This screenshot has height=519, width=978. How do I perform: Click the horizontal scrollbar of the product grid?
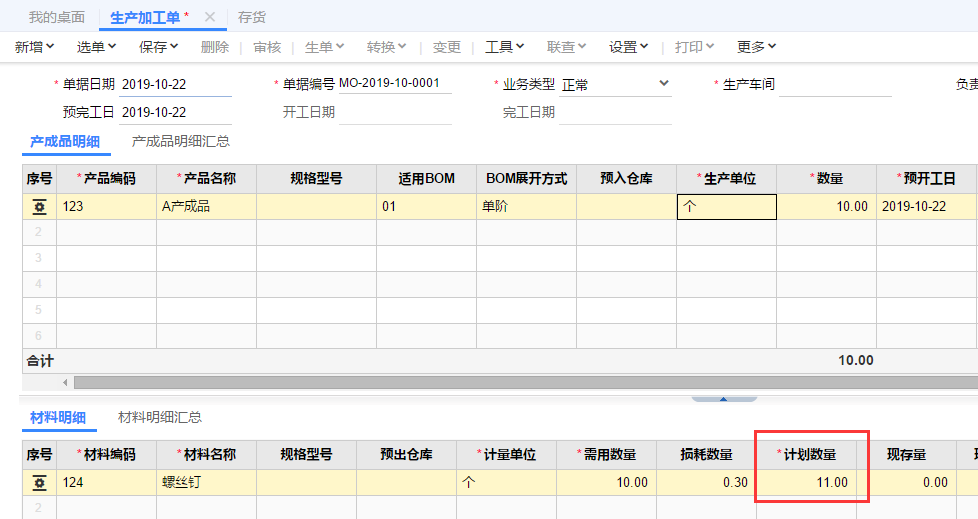500,382
